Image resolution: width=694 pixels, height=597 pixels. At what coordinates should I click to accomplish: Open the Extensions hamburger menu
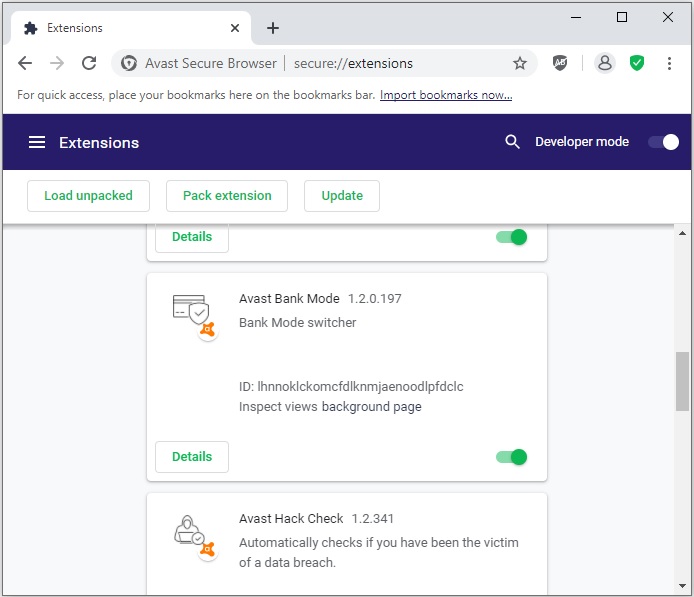pos(37,143)
